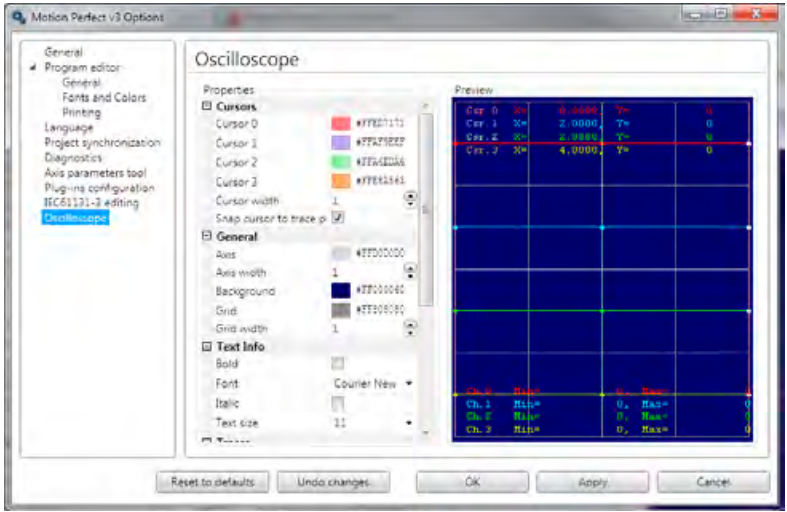Click Undo changes button
The width and height of the screenshot is (787, 512).
point(333,482)
